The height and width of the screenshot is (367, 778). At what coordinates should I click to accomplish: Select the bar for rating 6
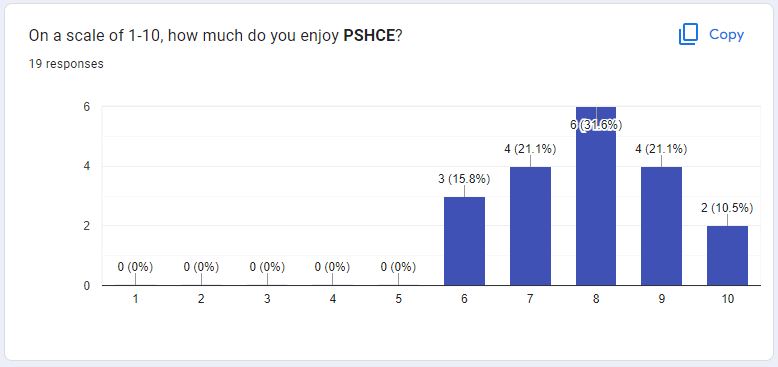click(x=464, y=241)
